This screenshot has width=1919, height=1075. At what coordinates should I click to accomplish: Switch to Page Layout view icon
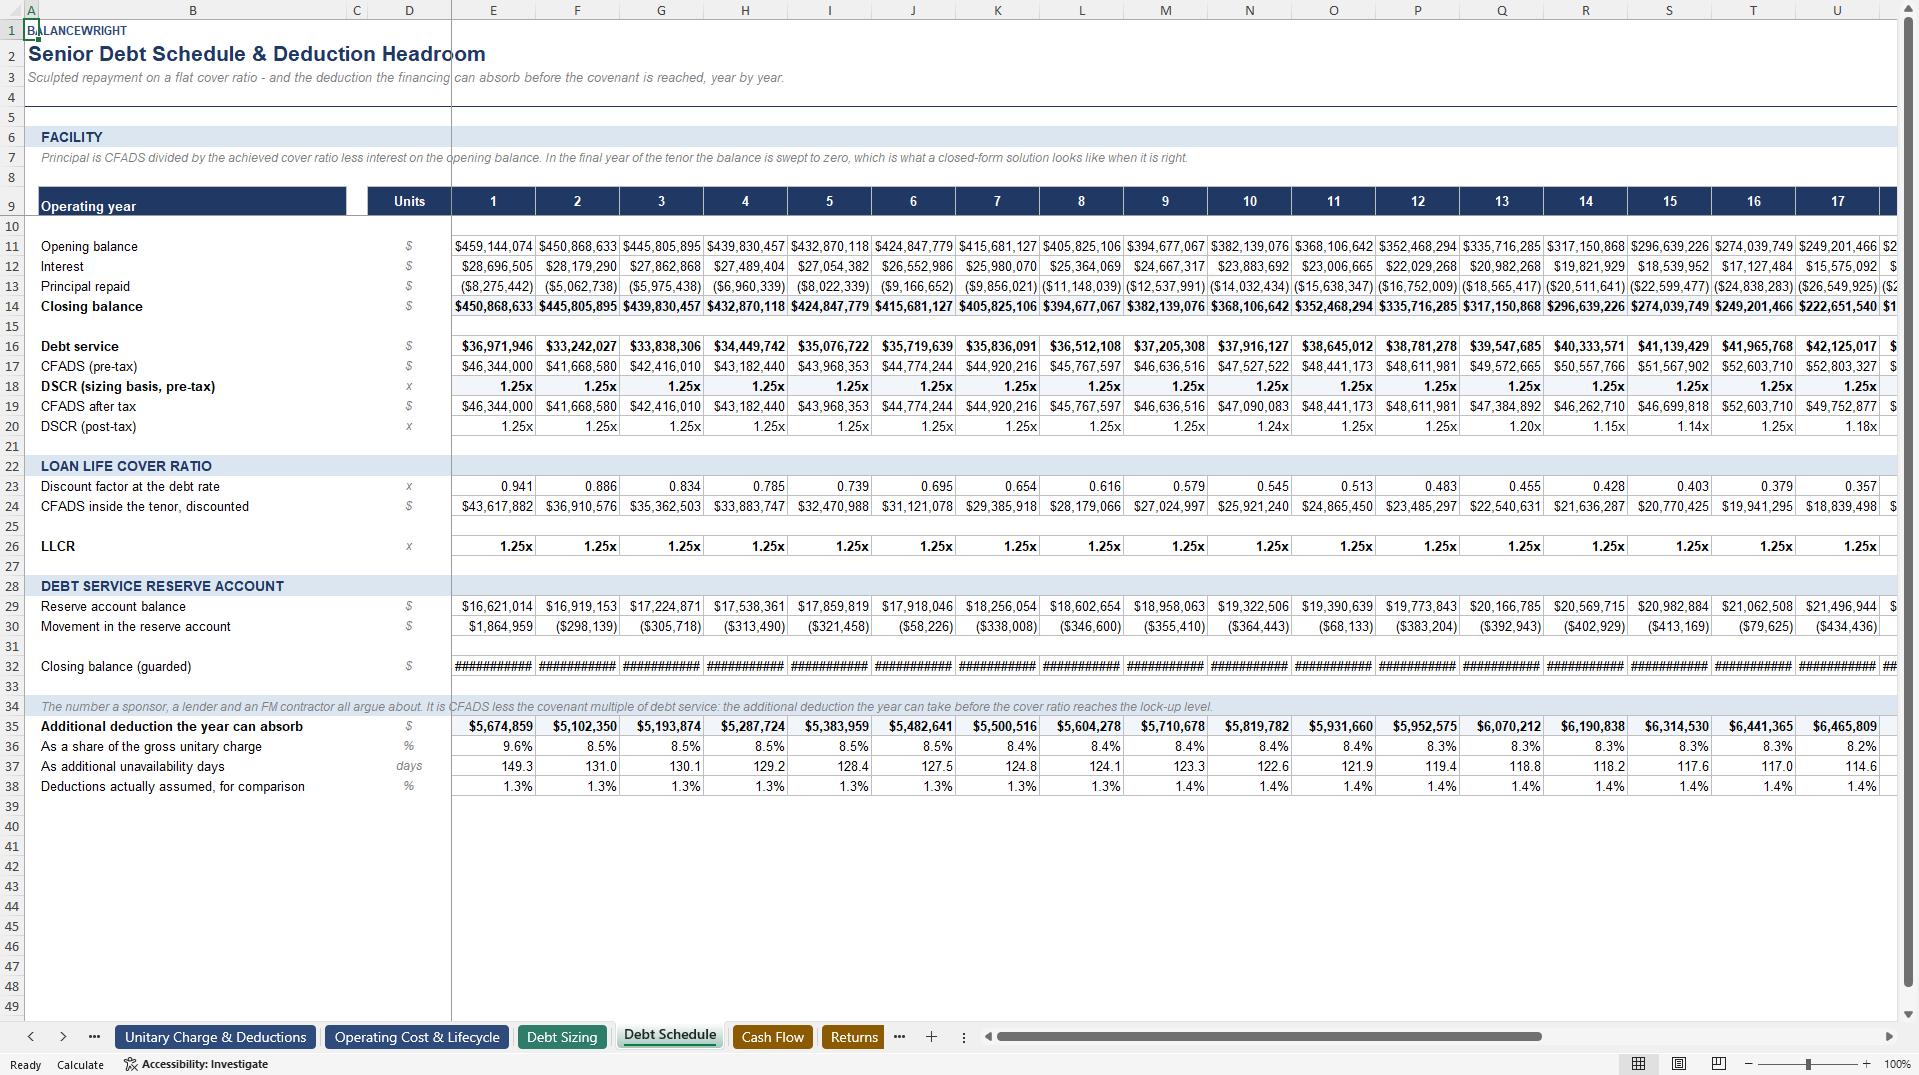point(1679,1064)
